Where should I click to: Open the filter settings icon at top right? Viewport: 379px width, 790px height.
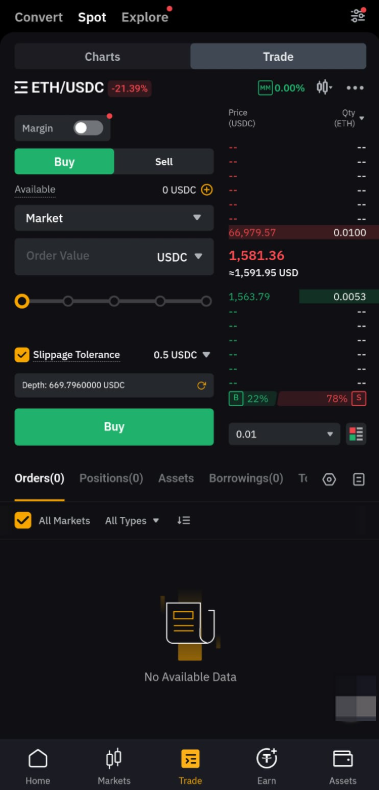358,16
